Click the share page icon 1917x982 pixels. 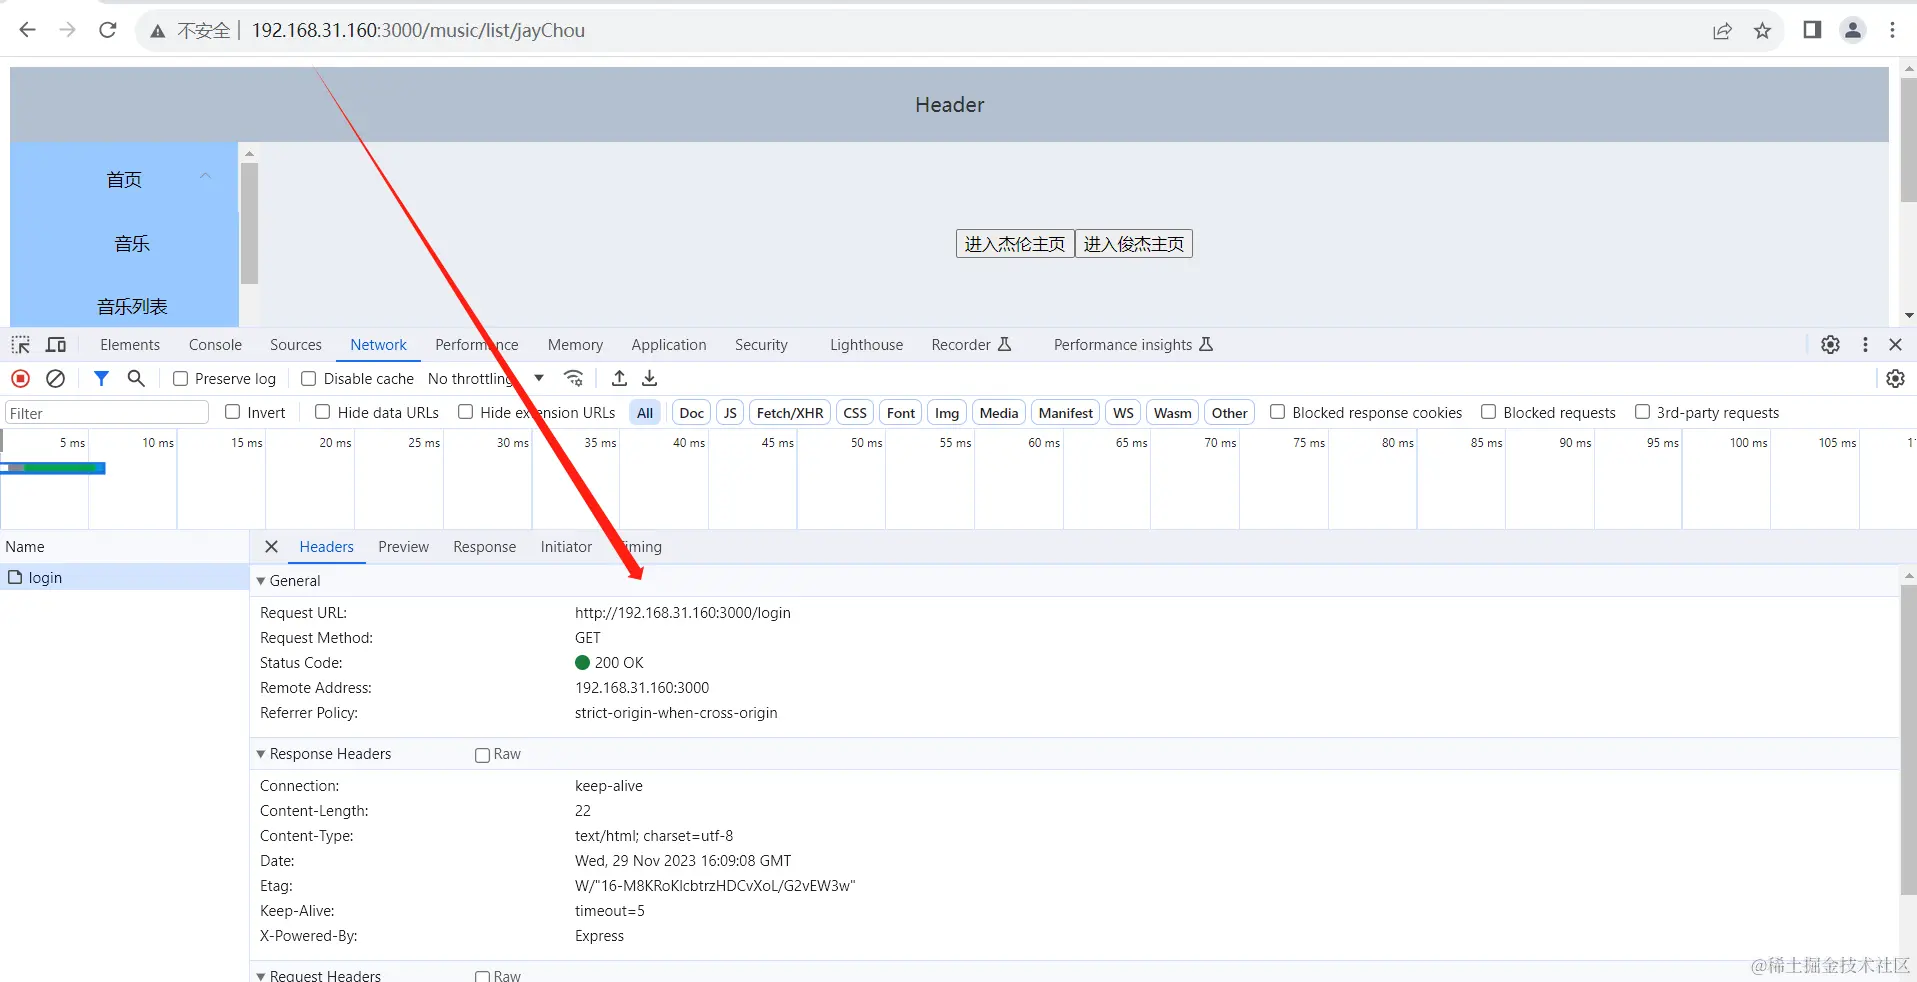[1722, 31]
